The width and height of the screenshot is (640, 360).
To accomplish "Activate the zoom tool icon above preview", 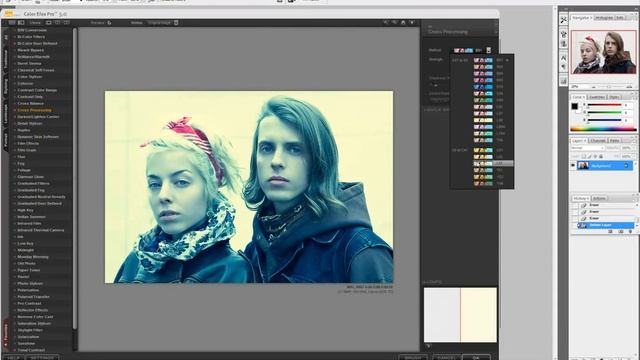I will tap(395, 23).
